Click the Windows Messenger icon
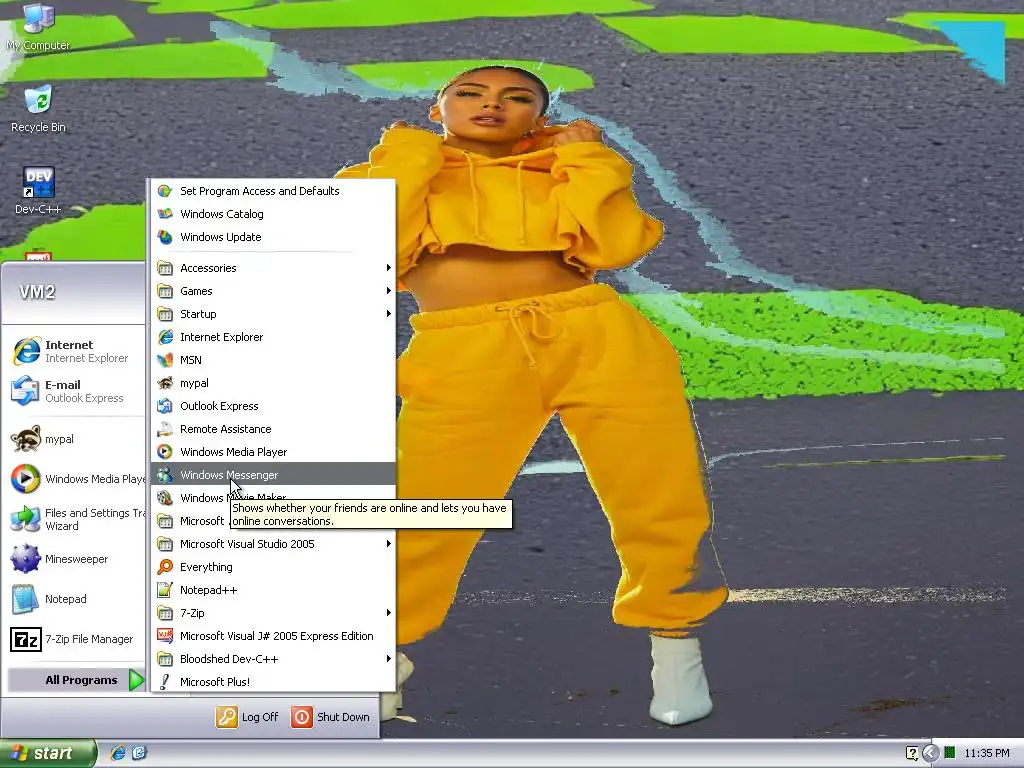The image size is (1024, 768). (x=165, y=475)
